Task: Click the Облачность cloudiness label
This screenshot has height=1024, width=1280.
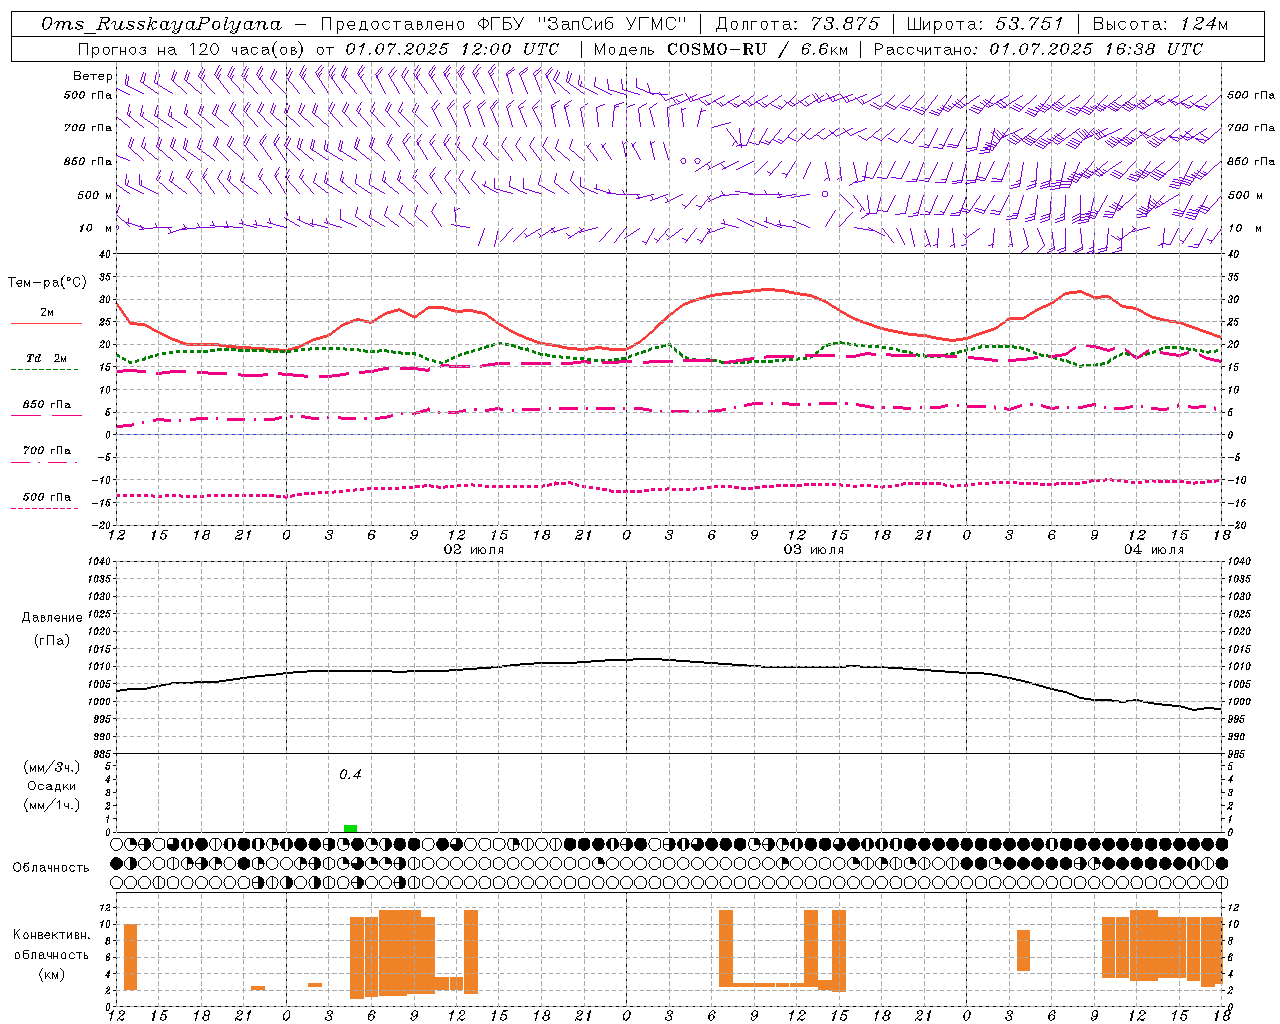Action: 51,868
